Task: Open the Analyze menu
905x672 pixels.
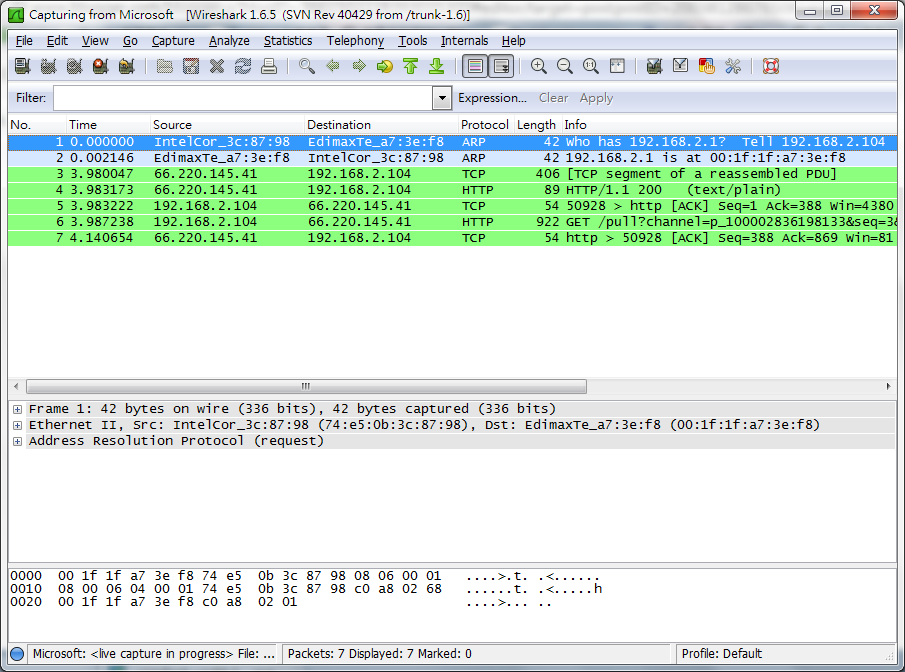Action: (229, 41)
